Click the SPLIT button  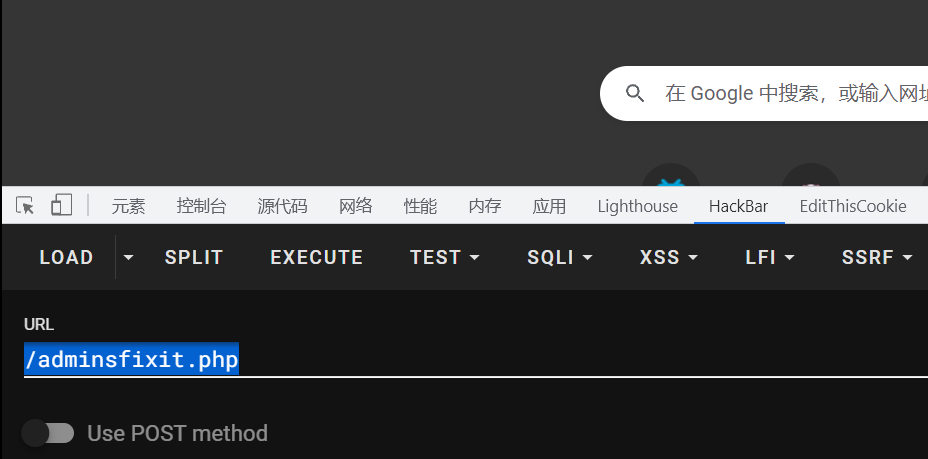(x=194, y=257)
